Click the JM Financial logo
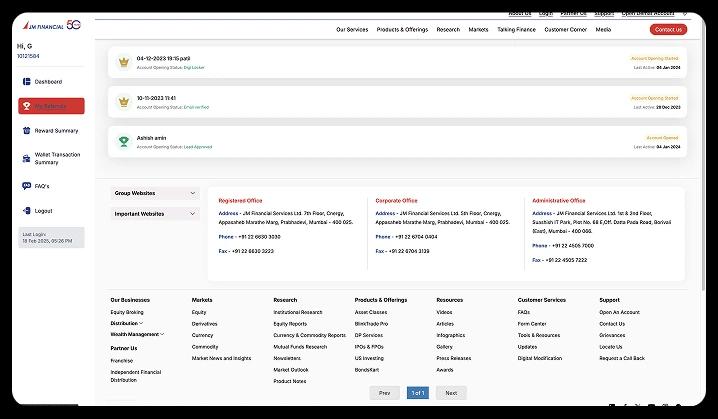Viewport: 718px width, 419px height. [46, 26]
